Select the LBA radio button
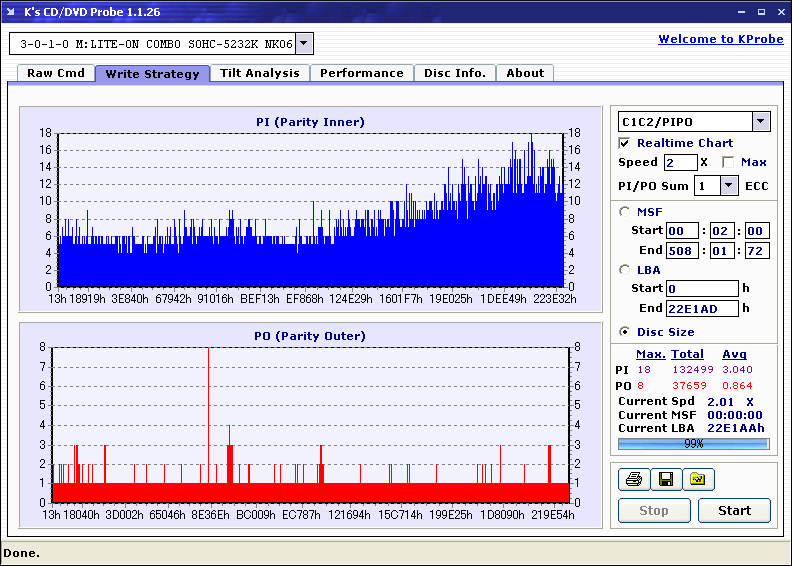 pyautogui.click(x=626, y=270)
